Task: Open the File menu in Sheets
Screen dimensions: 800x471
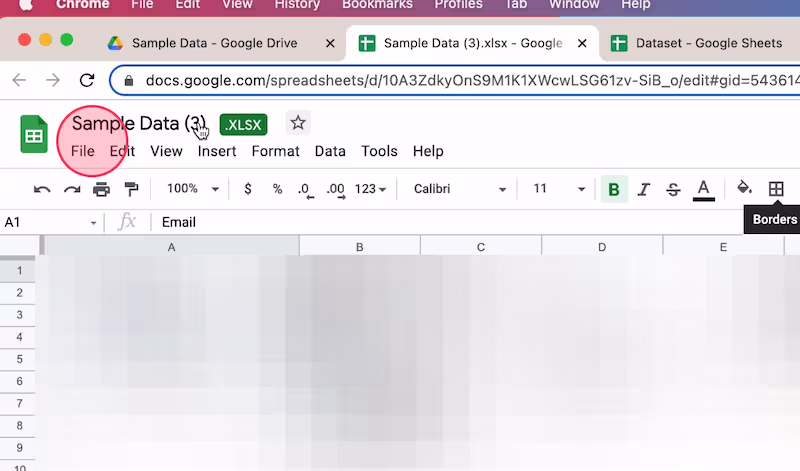Action: tap(83, 152)
